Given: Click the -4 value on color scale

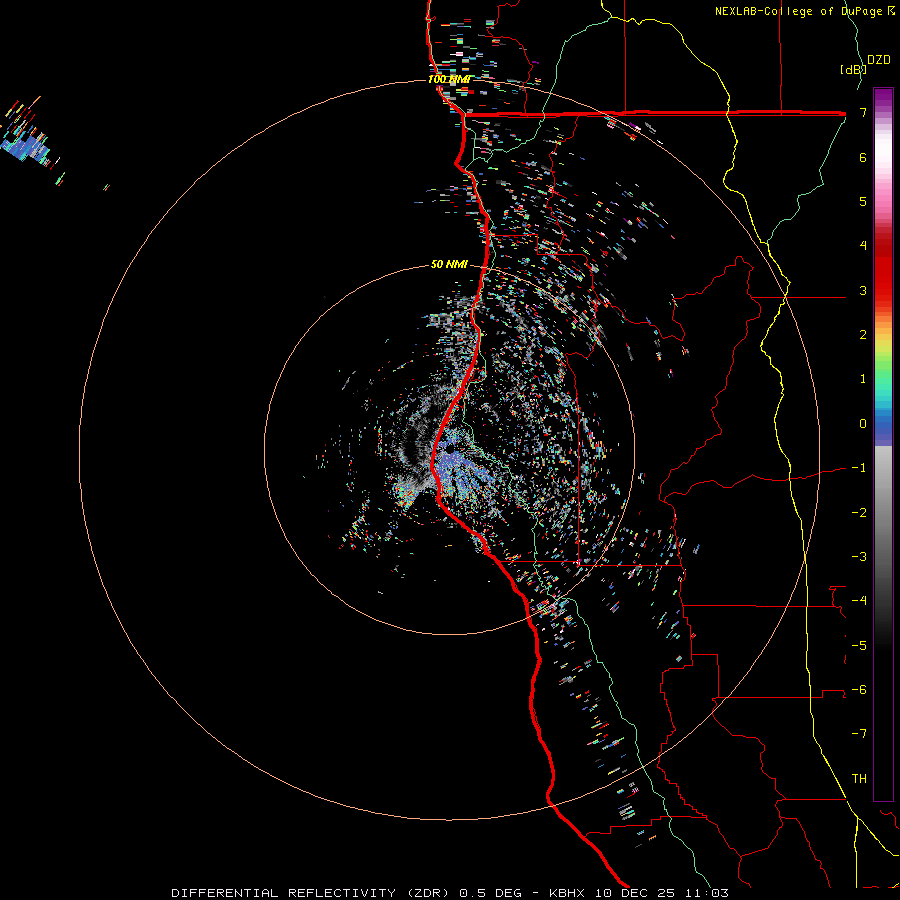Looking at the screenshot, I should [859, 601].
